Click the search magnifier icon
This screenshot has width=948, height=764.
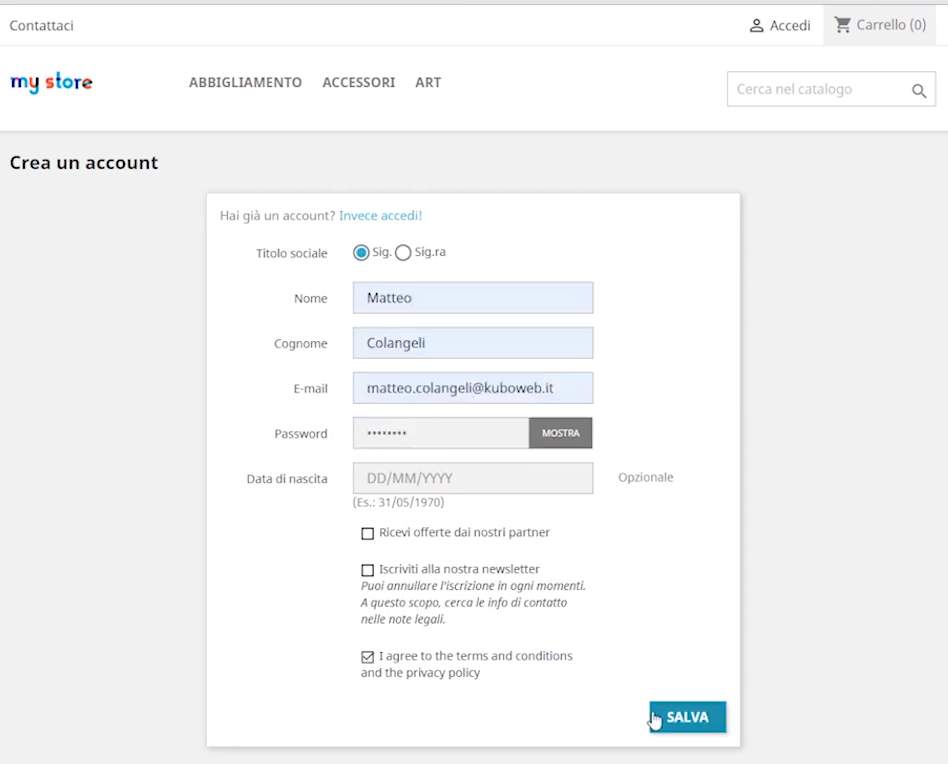click(x=918, y=91)
